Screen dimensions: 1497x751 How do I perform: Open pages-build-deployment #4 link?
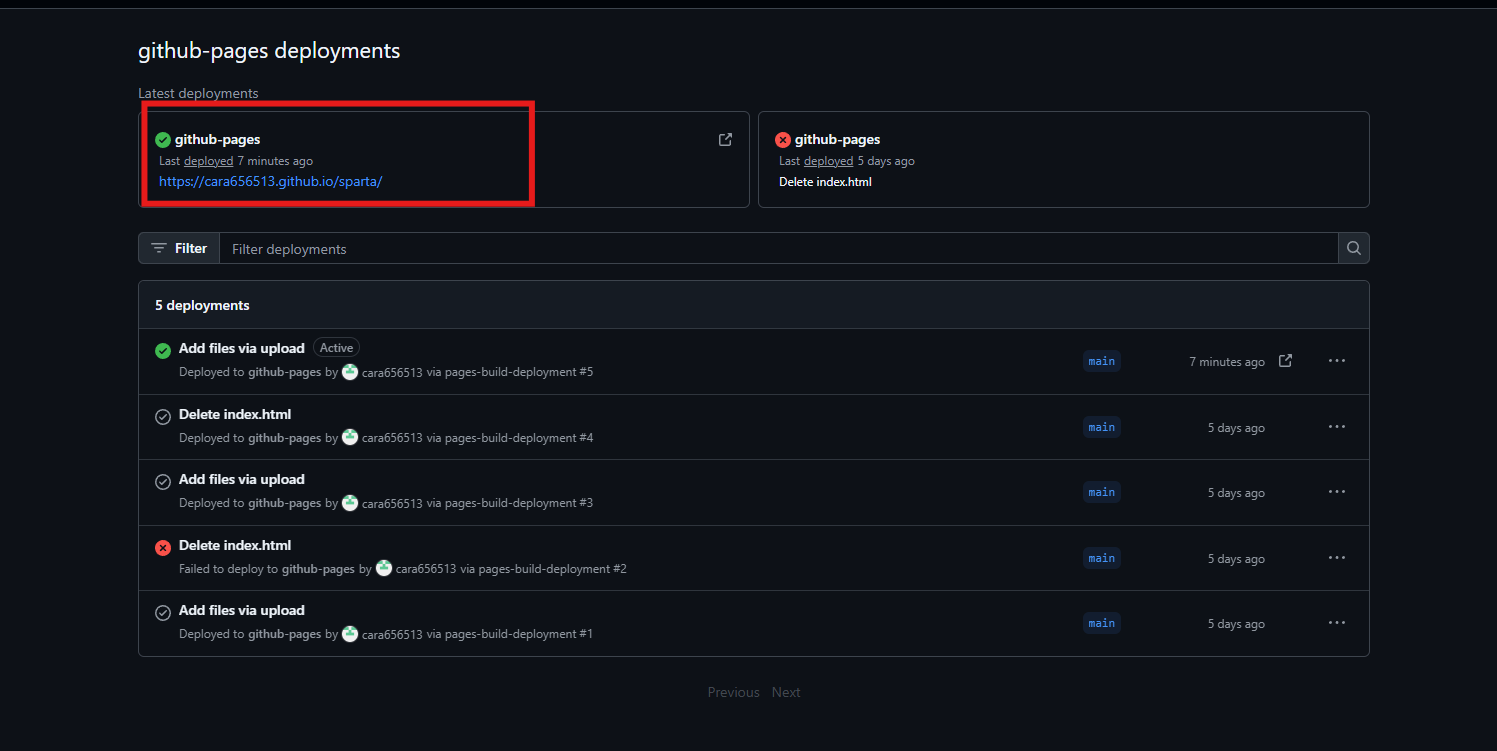click(x=519, y=438)
